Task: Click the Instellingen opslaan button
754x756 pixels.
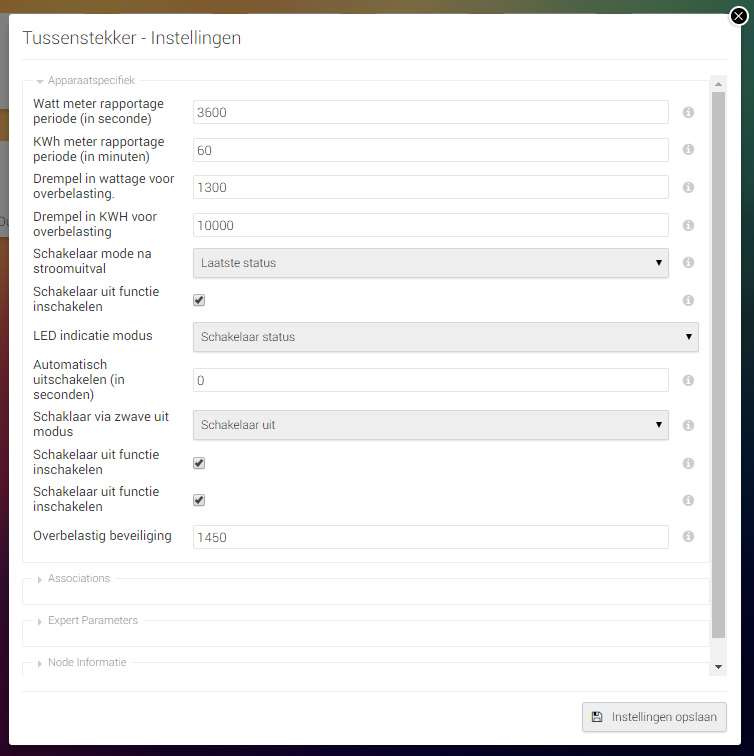Action: coord(654,717)
